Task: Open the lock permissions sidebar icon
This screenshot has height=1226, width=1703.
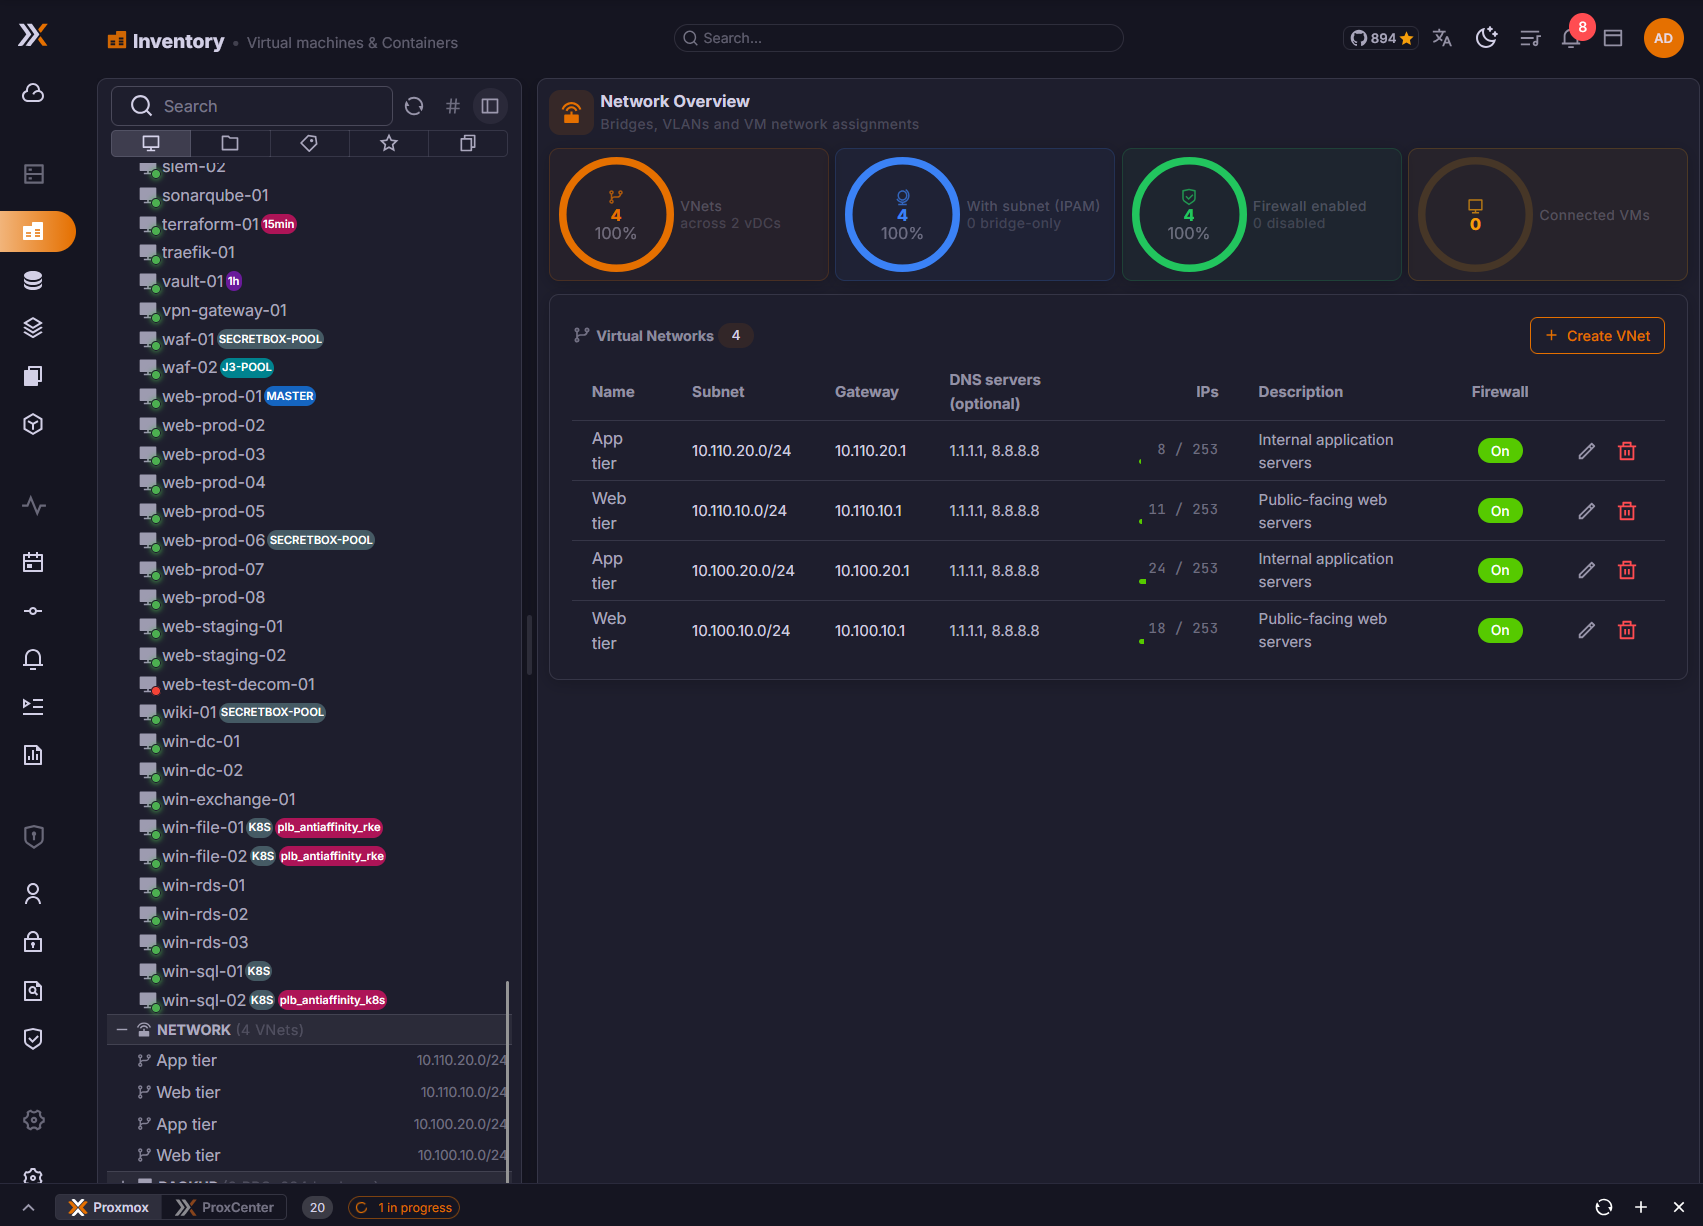Action: pyautogui.click(x=33, y=942)
